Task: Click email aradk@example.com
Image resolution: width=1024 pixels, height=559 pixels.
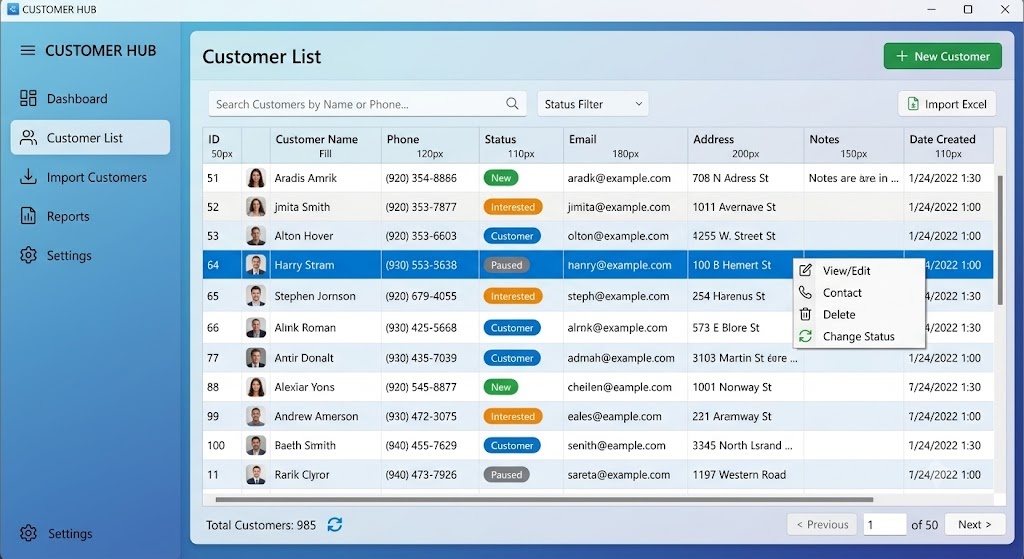Action: pos(619,178)
